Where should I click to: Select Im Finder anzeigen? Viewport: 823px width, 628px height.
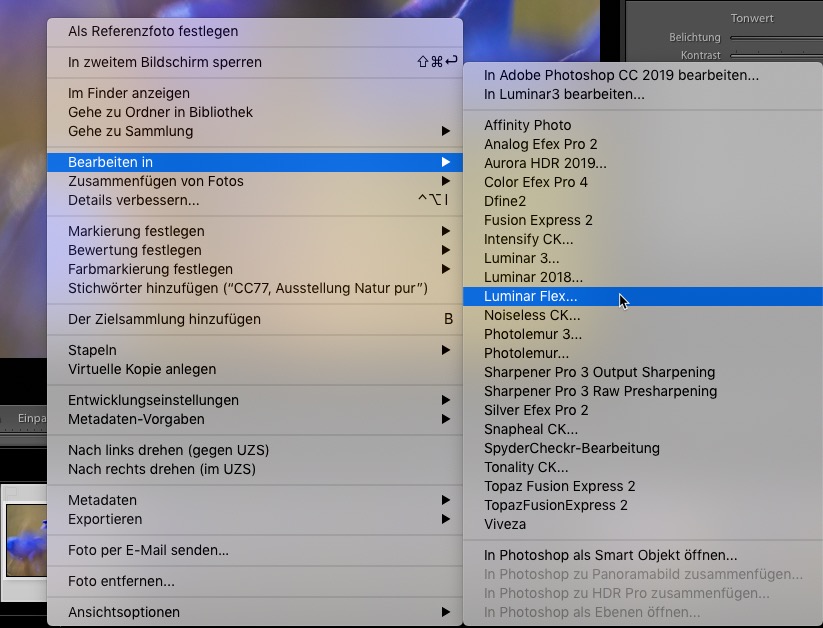click(128, 93)
